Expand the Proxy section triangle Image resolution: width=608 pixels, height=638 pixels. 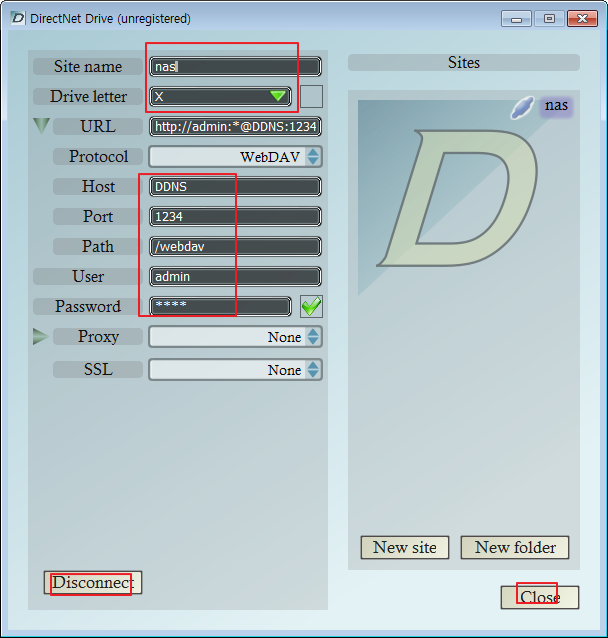40,337
